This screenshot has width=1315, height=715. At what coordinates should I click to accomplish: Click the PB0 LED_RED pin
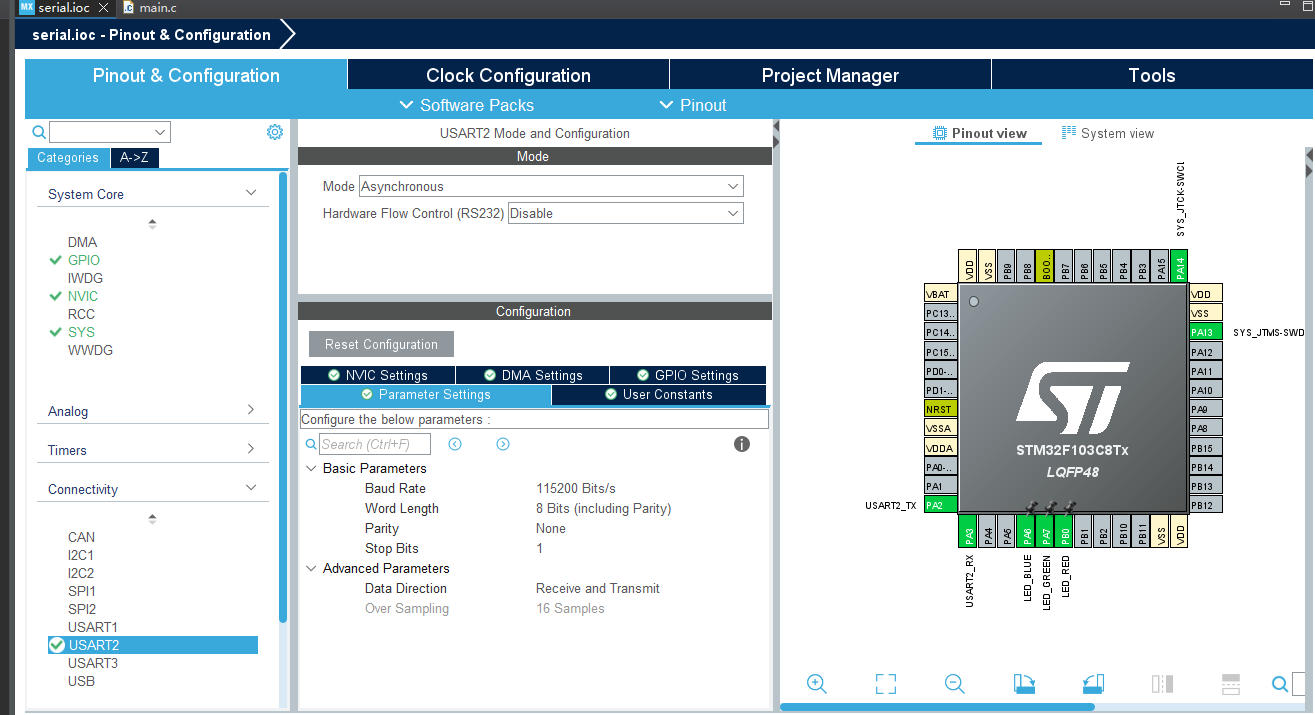click(1065, 530)
